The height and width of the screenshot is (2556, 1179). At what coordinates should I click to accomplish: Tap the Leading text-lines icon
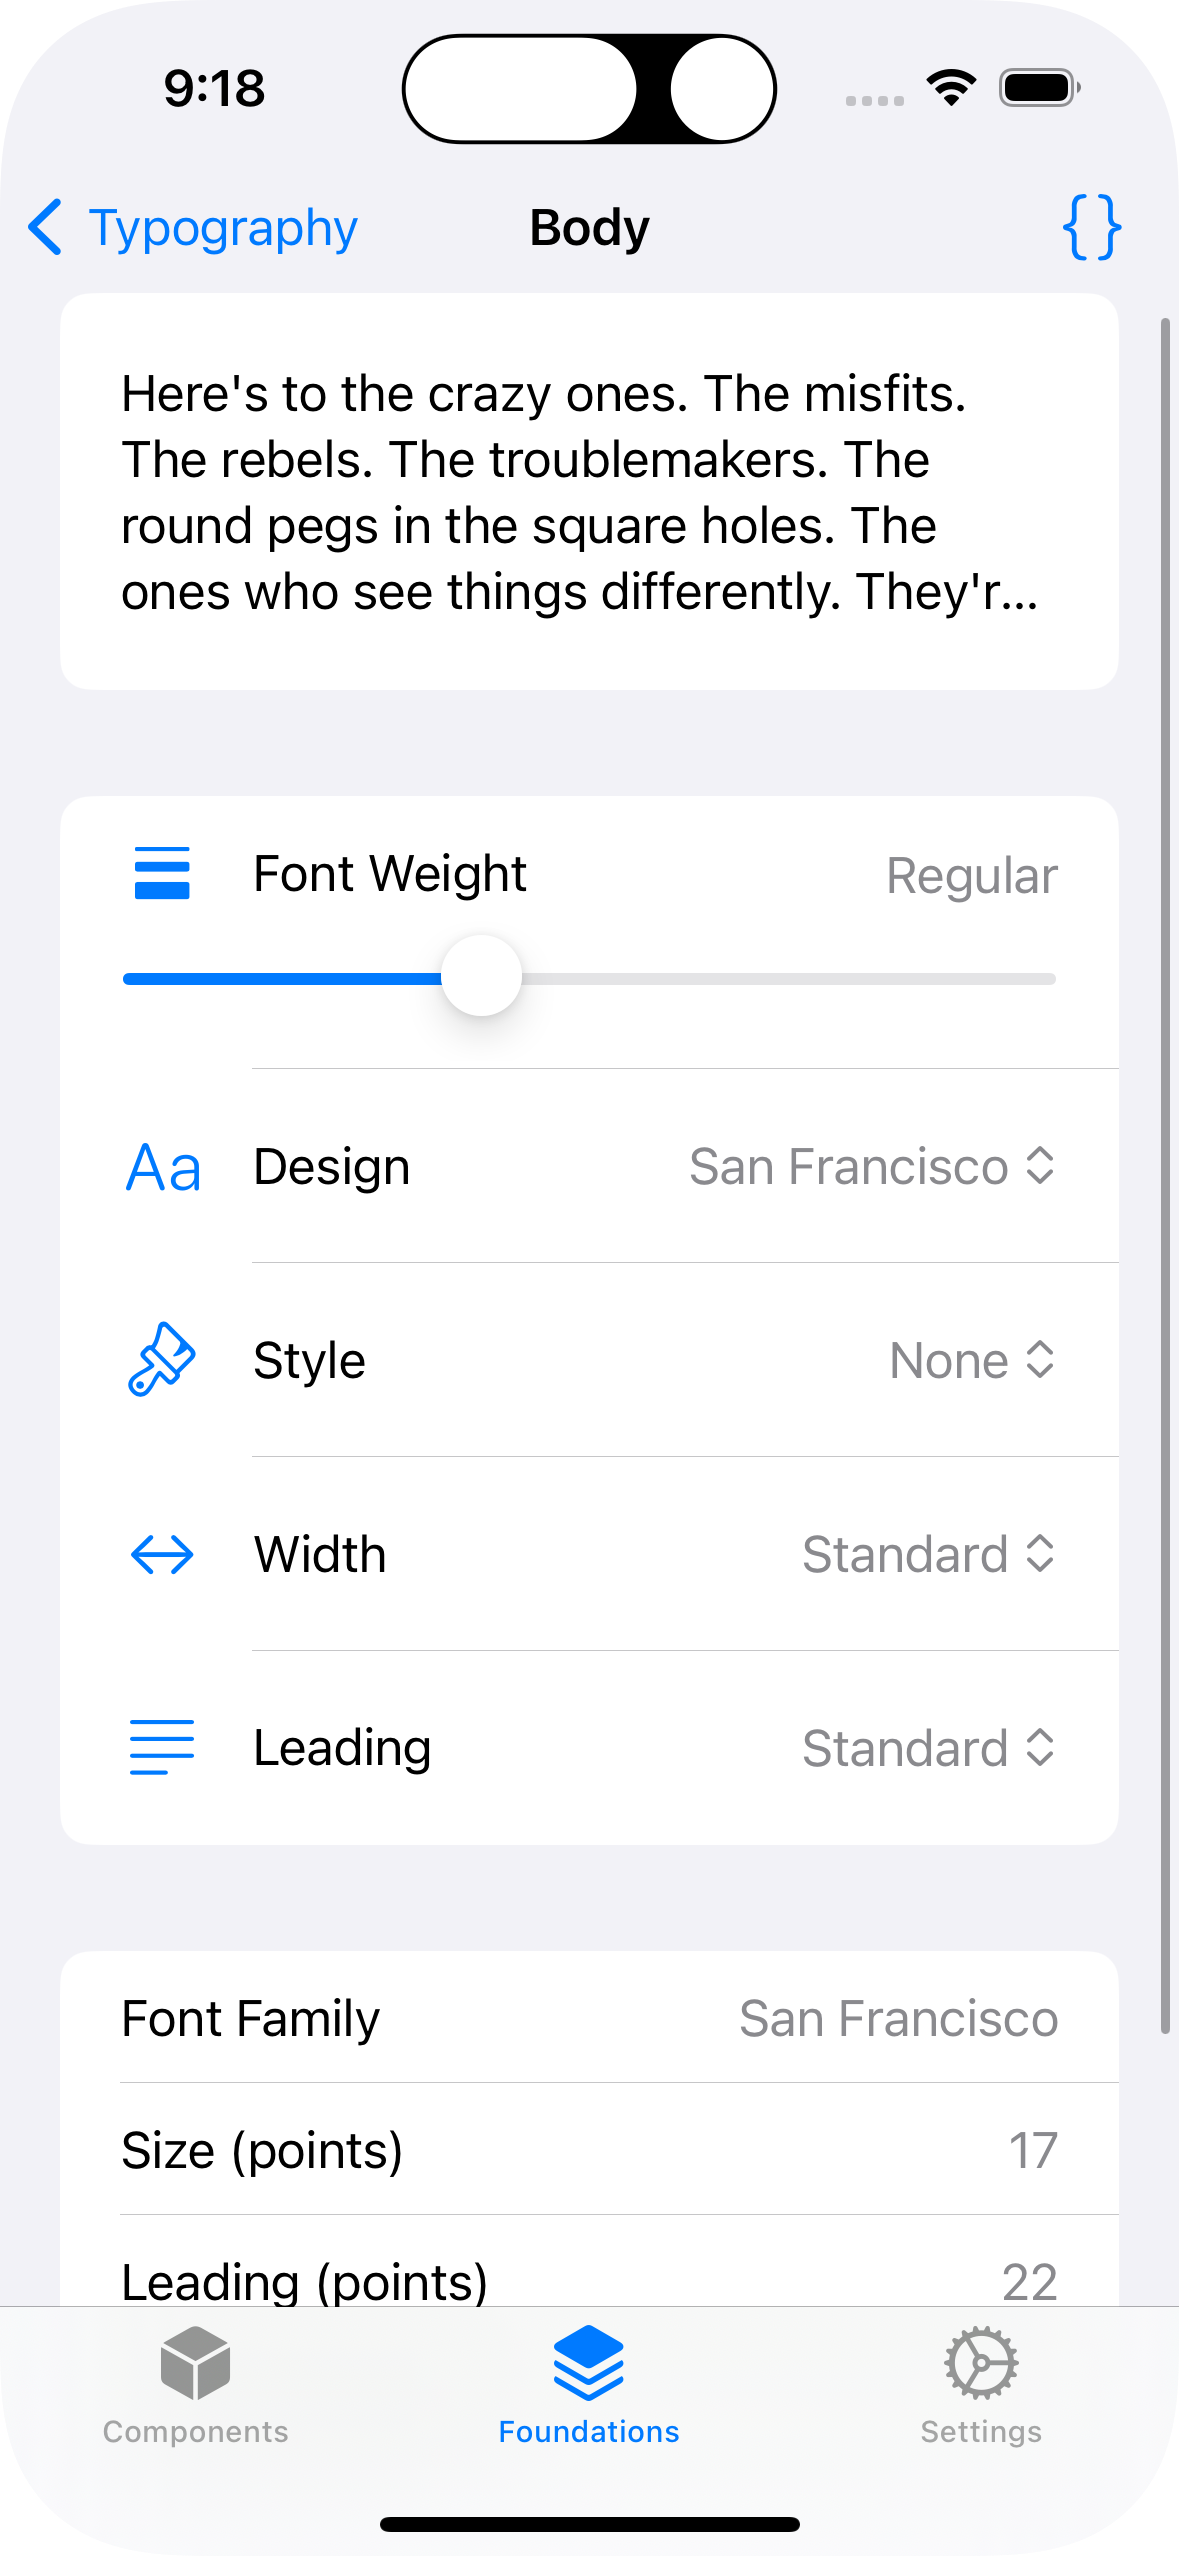pyautogui.click(x=162, y=1748)
